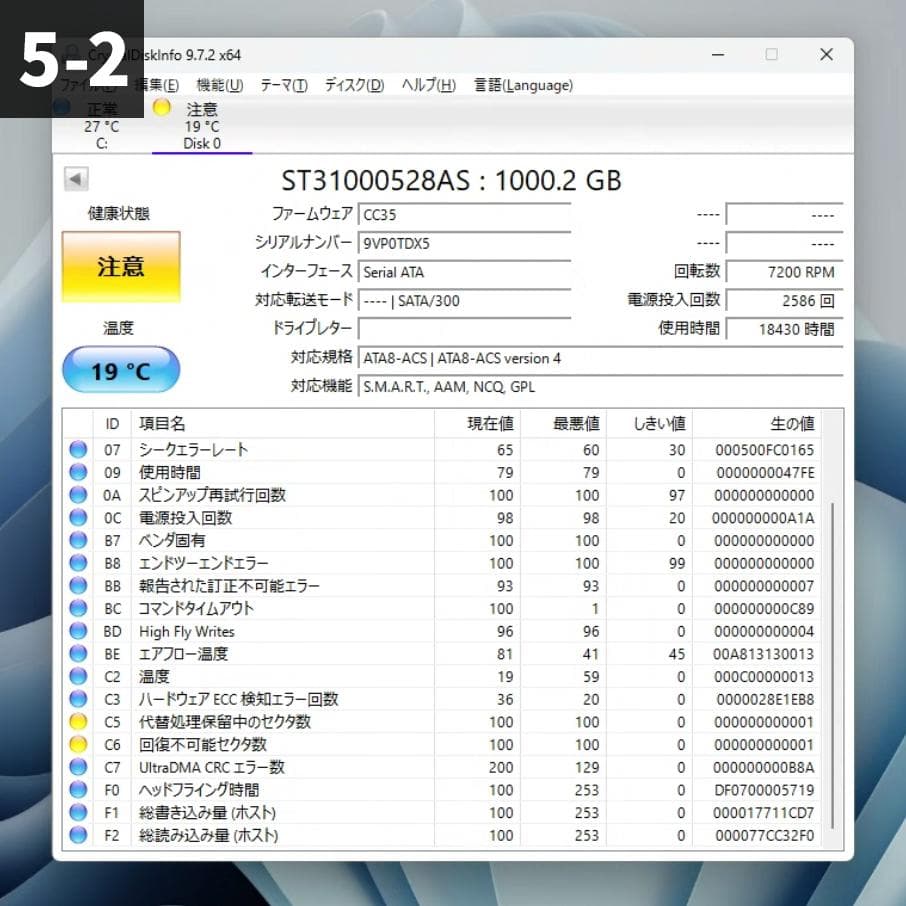Click the blue dot for UltraDMA CRC エラー数
This screenshot has height=906, width=906.
pos(78,767)
